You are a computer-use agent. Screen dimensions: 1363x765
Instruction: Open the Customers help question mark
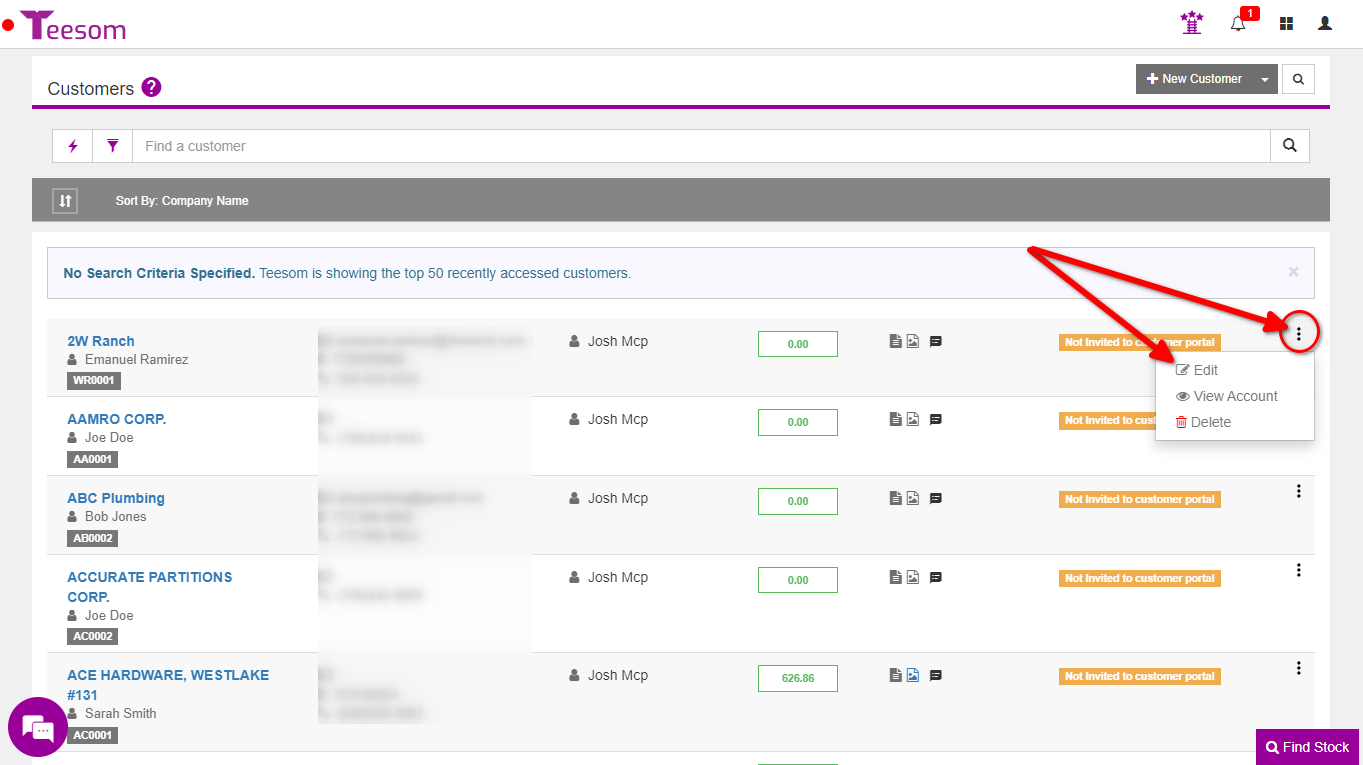[151, 87]
